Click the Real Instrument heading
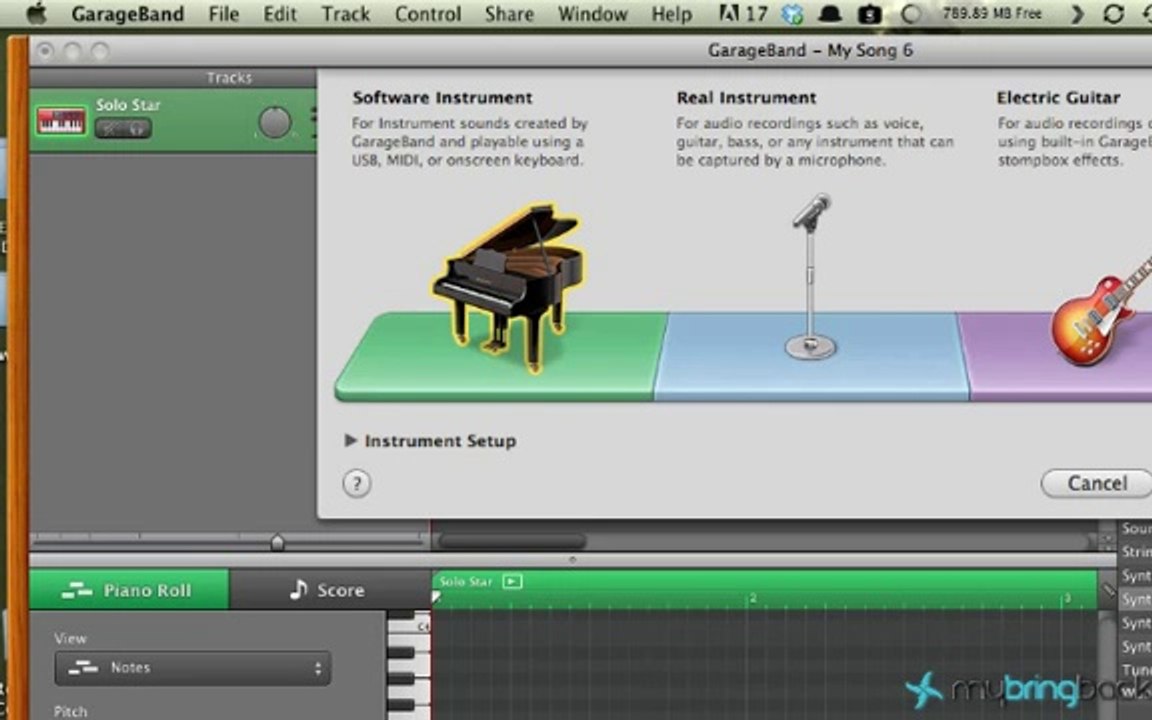This screenshot has height=720, width=1152. (x=746, y=98)
